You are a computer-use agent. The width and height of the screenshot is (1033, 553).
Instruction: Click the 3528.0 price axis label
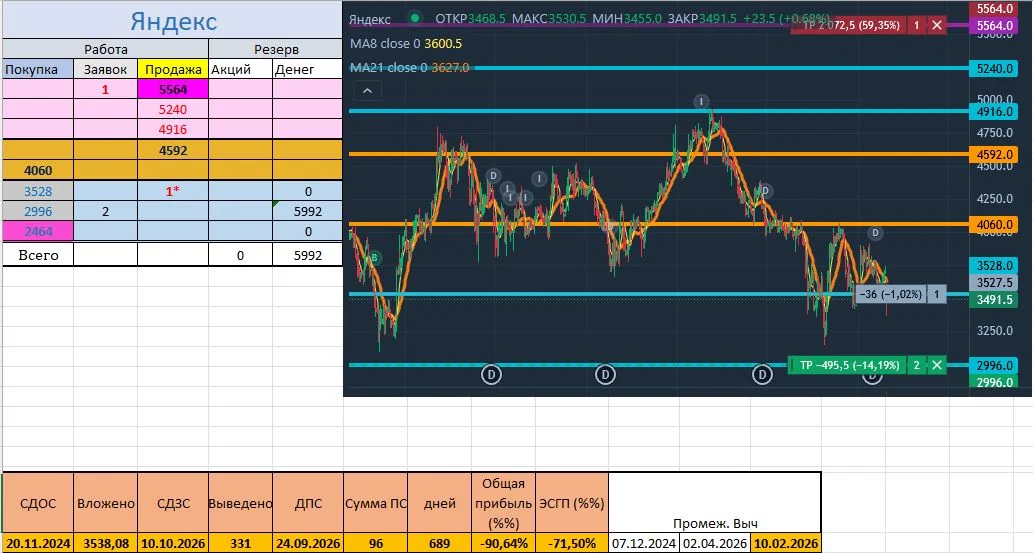(994, 266)
